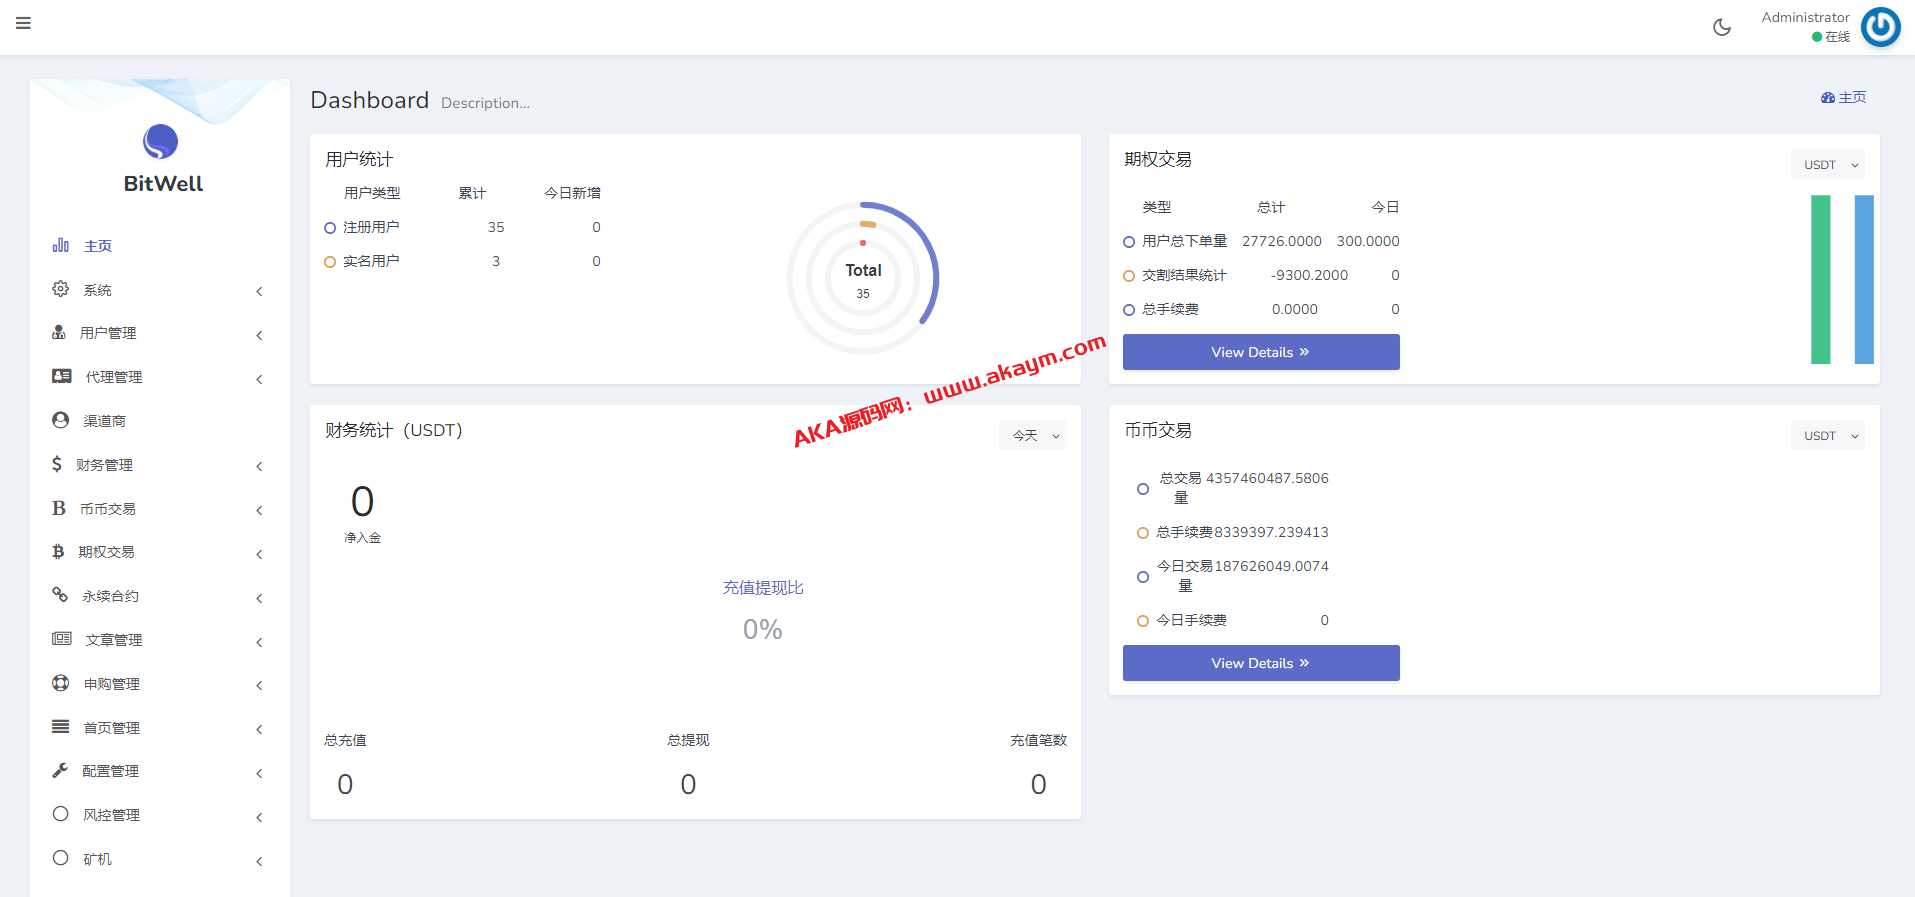Toggle dark mode moon icon
Image resolution: width=1915 pixels, height=897 pixels.
tap(1721, 27)
